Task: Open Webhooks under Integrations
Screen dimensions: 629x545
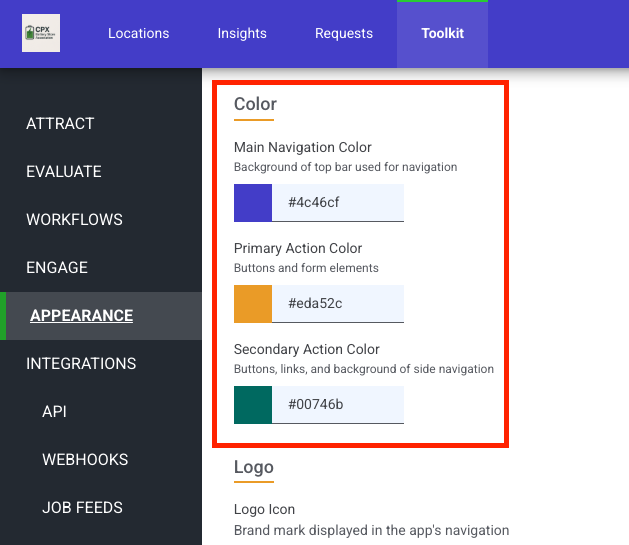Action: (85, 460)
